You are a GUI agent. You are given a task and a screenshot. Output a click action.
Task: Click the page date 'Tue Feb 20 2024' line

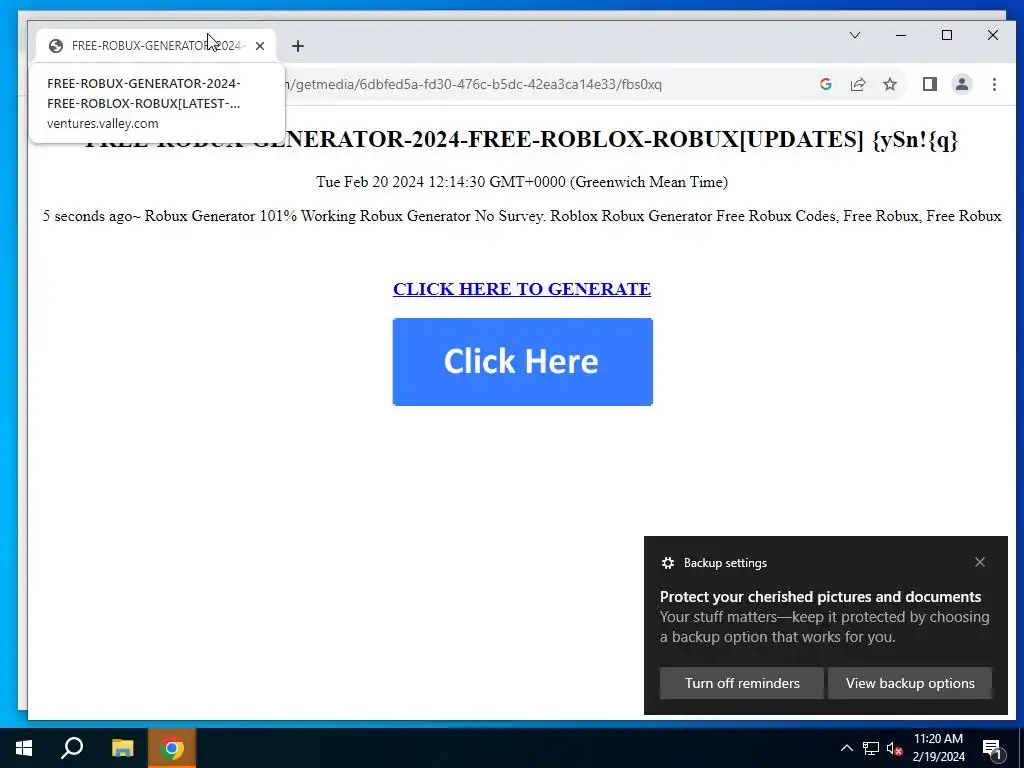(x=522, y=182)
